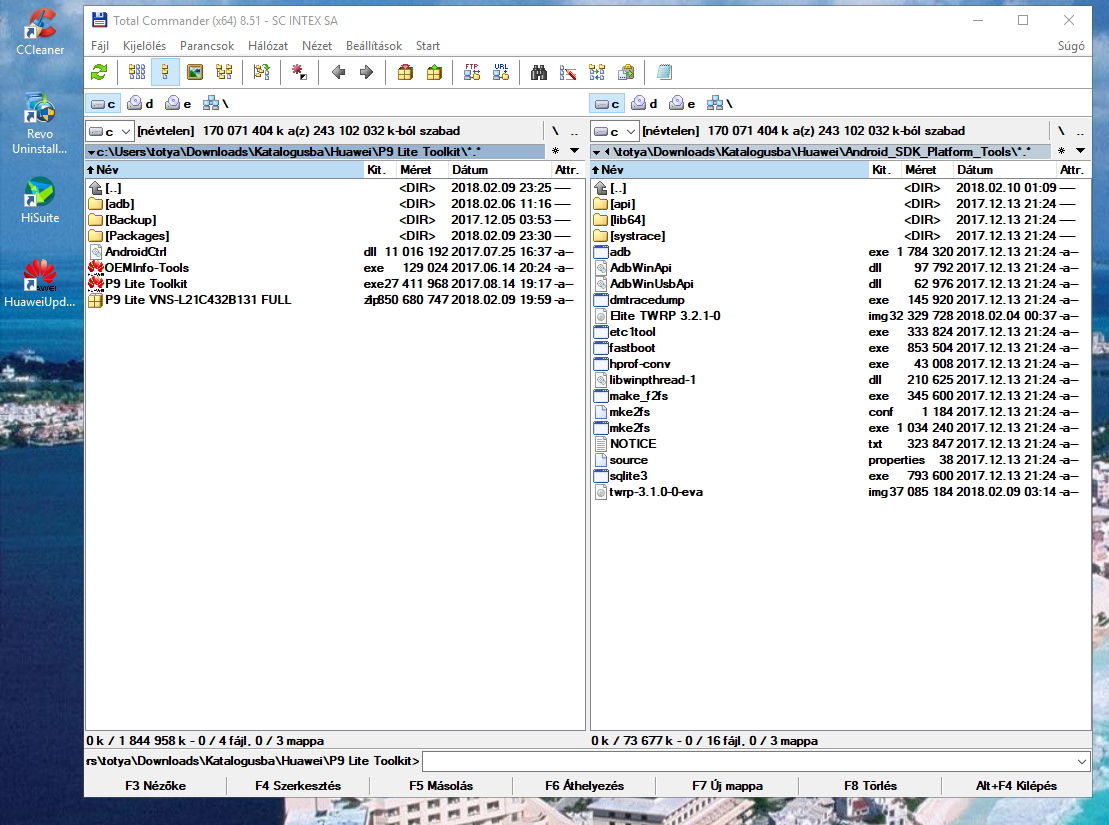Click the F6 Áthelyezés button
The height and width of the screenshot is (825, 1109).
(x=584, y=786)
